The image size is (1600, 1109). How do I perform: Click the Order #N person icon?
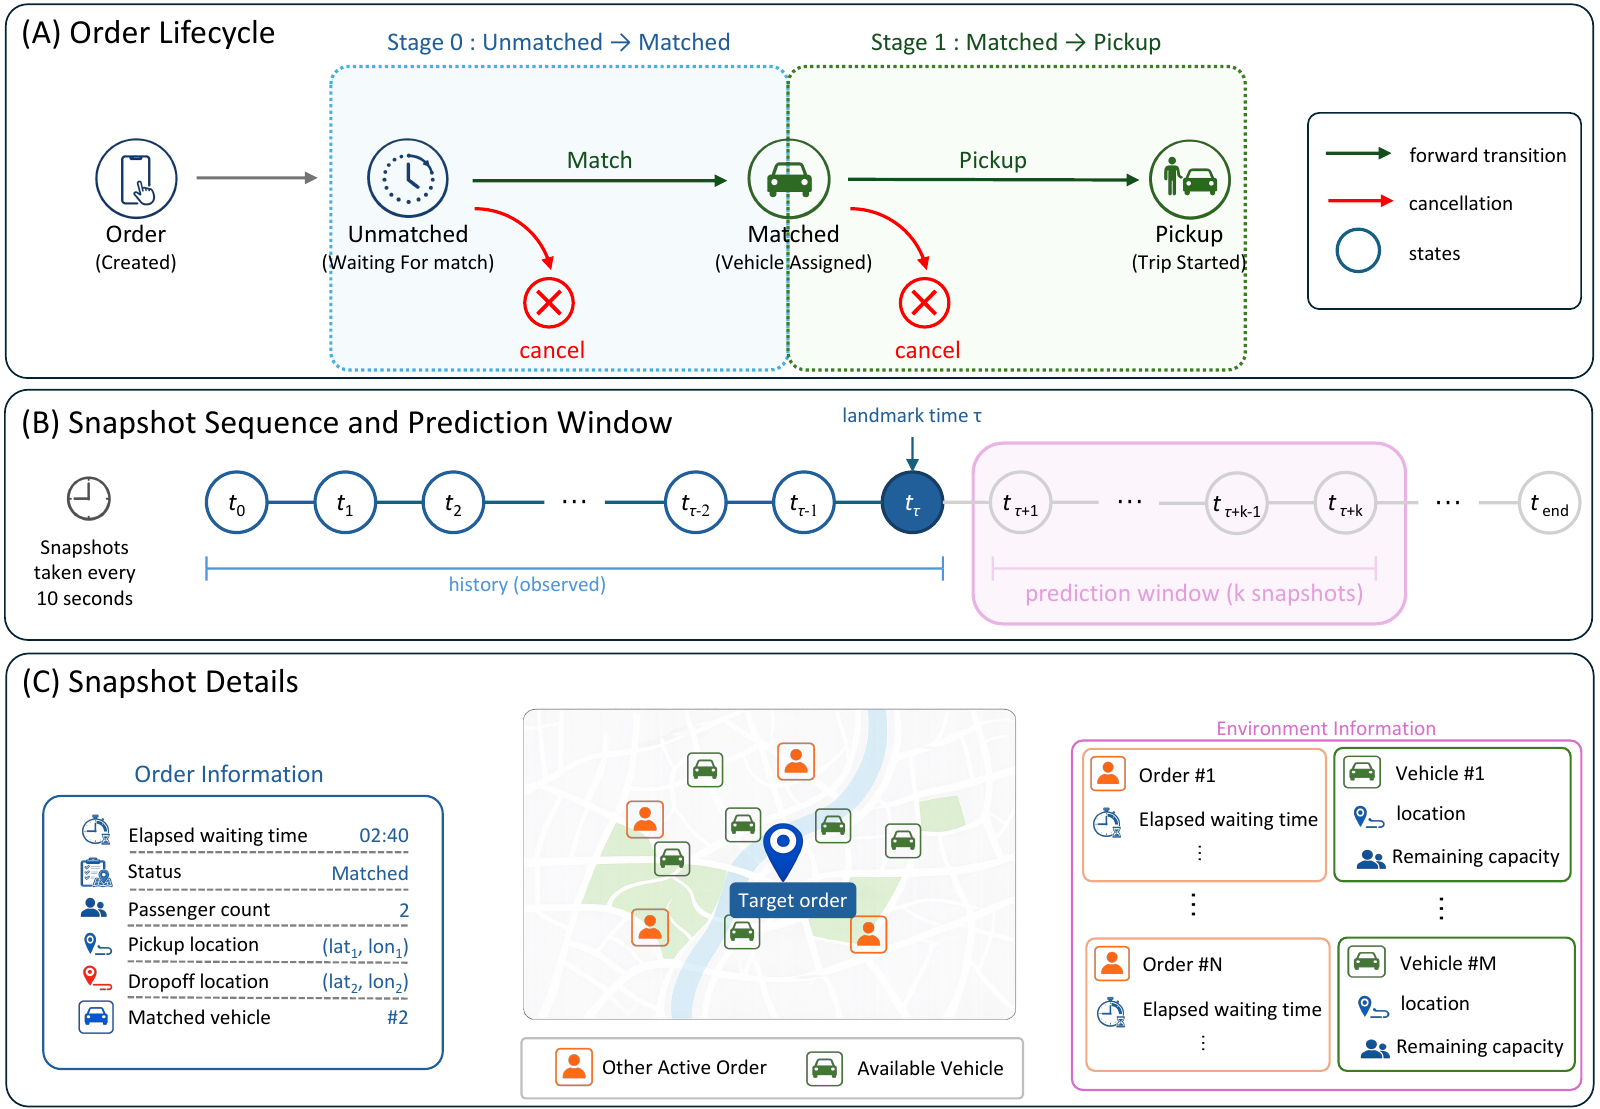coord(1112,963)
